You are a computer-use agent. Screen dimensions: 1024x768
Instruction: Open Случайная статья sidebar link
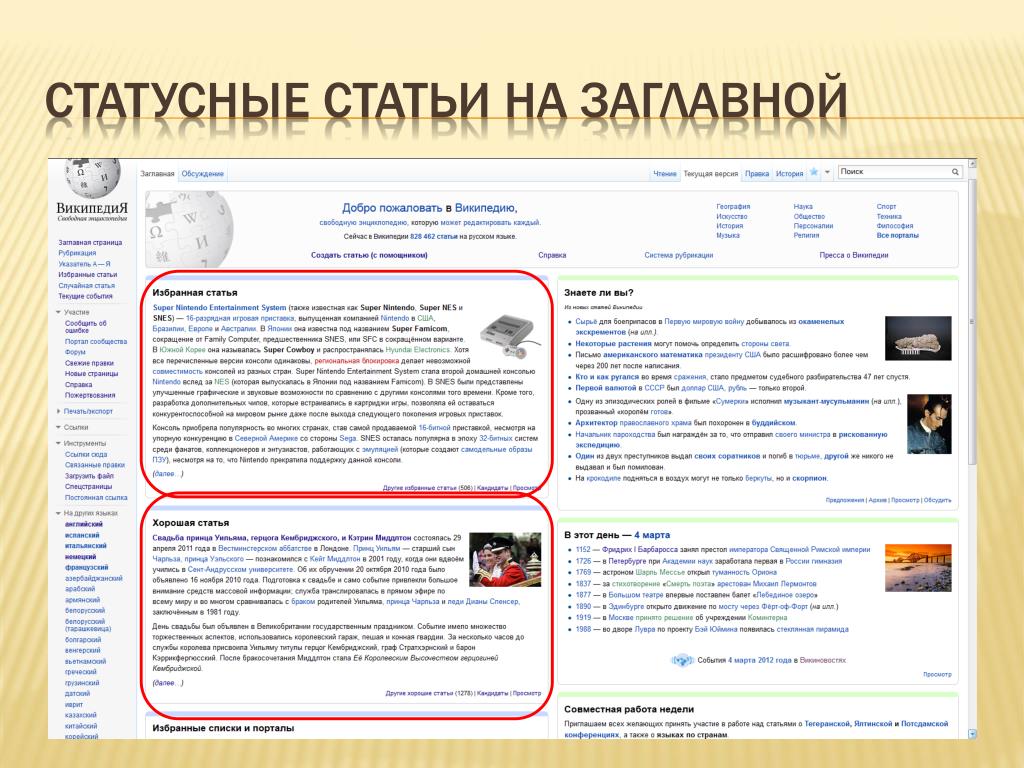click(86, 285)
